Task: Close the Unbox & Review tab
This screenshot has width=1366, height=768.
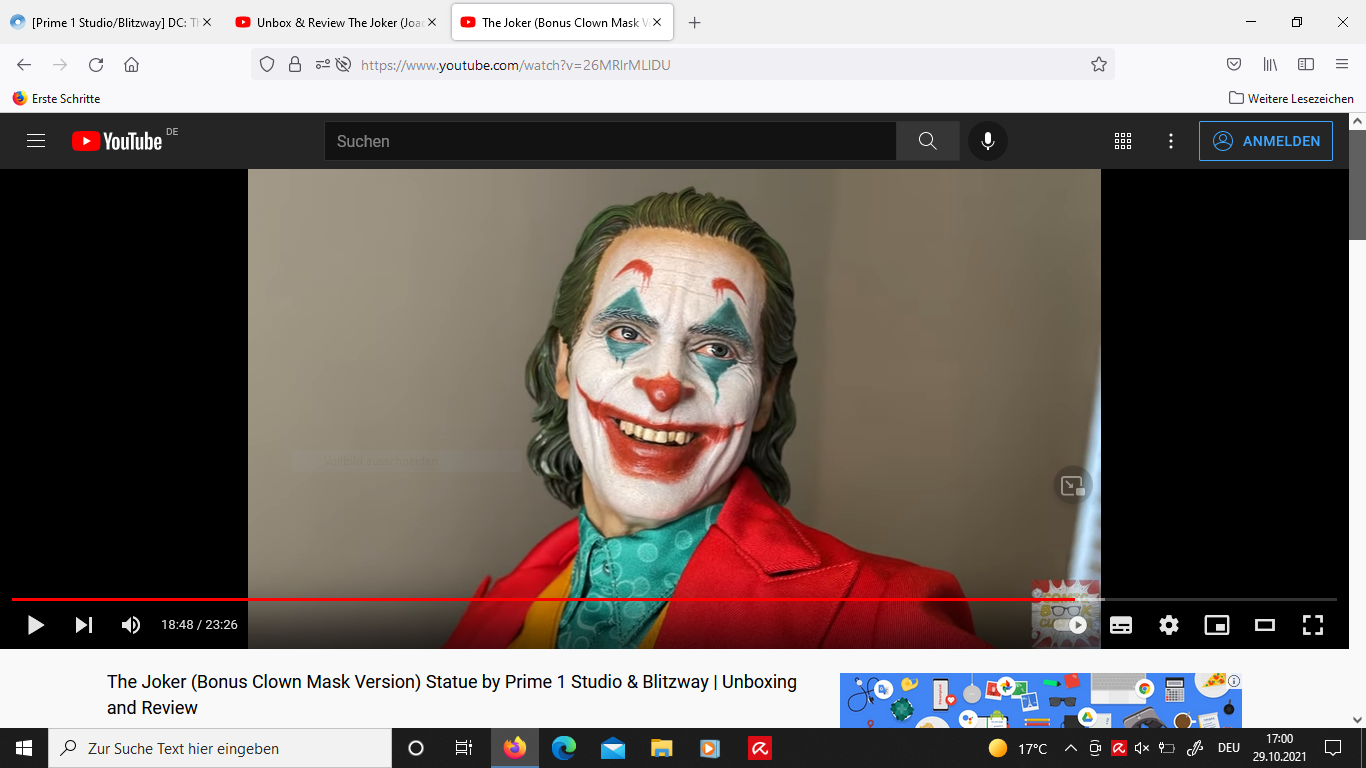Action: click(432, 22)
